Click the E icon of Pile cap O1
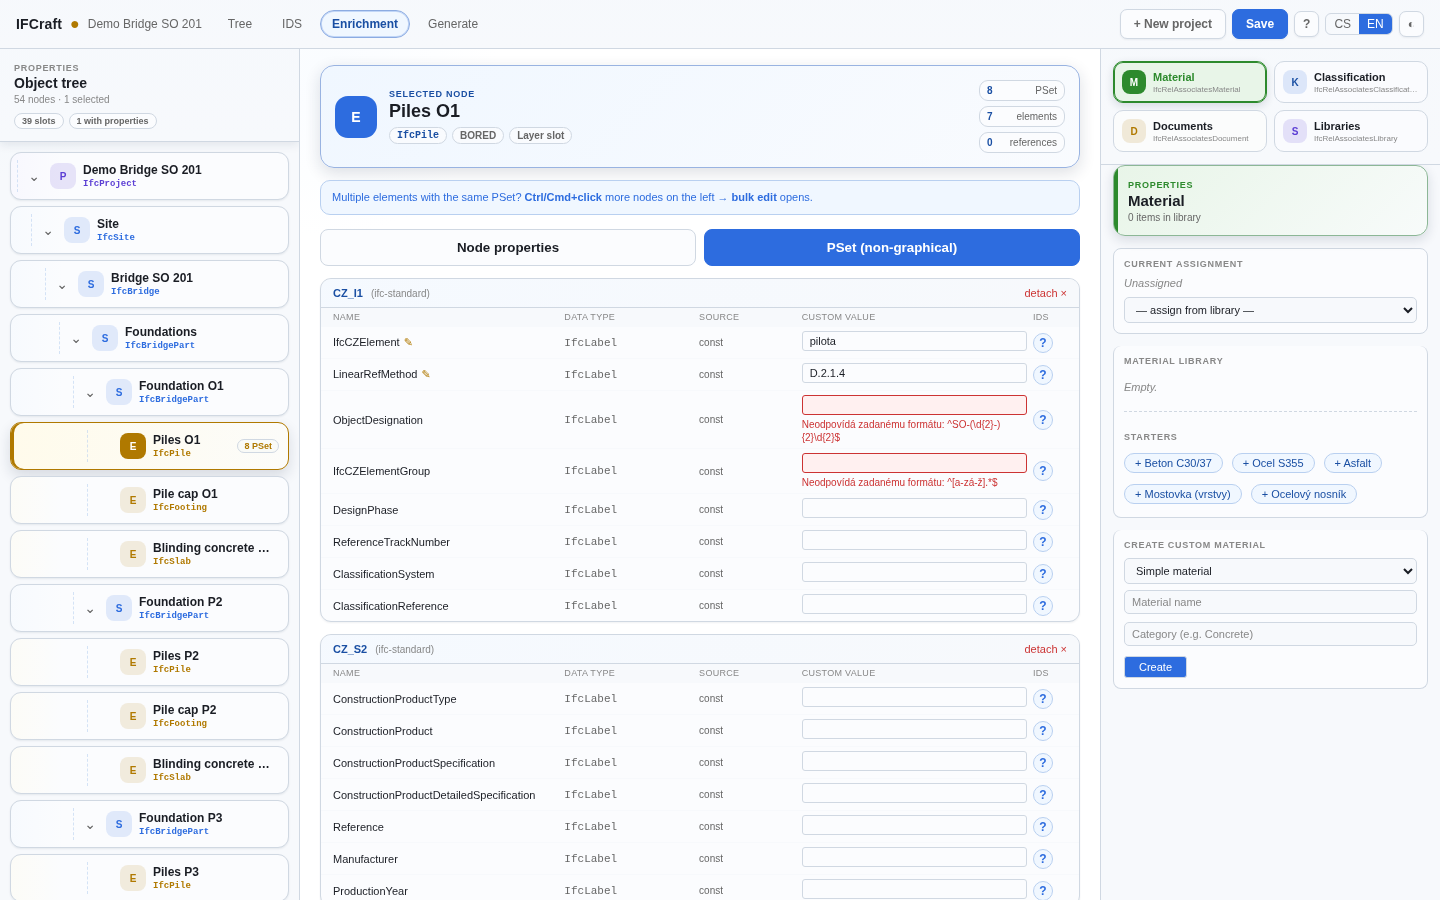 coord(133,500)
